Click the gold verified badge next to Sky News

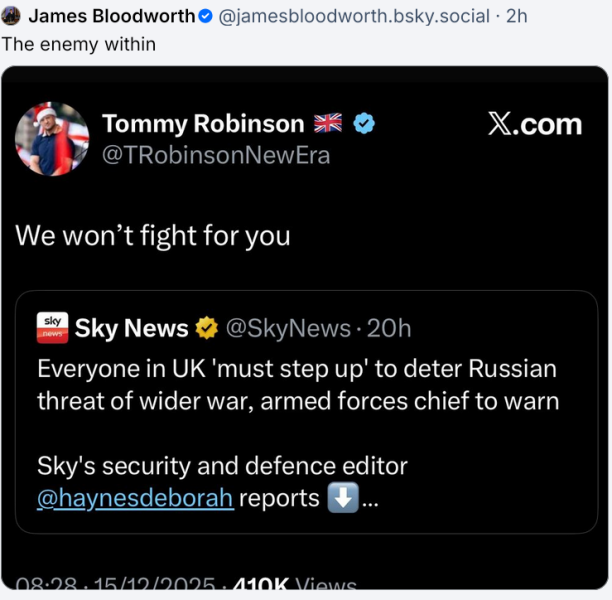pyautogui.click(x=206, y=328)
